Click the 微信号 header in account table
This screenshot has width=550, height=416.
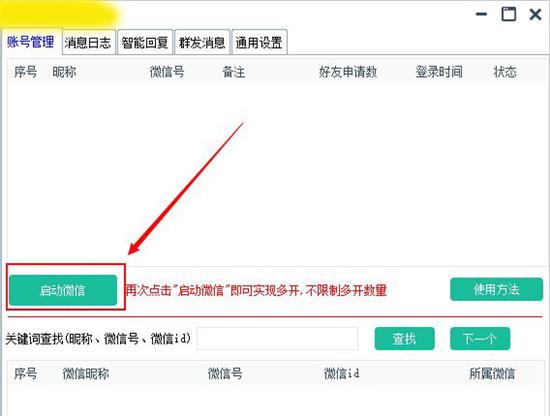[167, 72]
